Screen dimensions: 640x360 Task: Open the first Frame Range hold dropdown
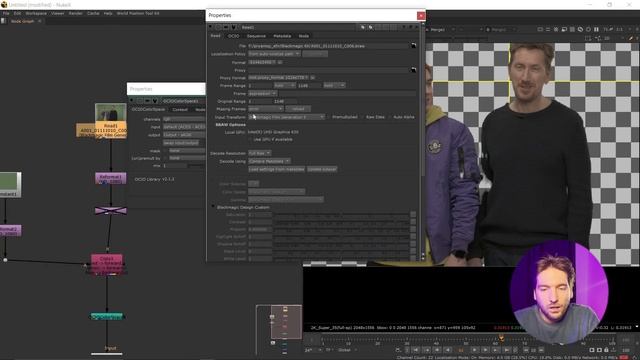pyautogui.click(x=284, y=85)
